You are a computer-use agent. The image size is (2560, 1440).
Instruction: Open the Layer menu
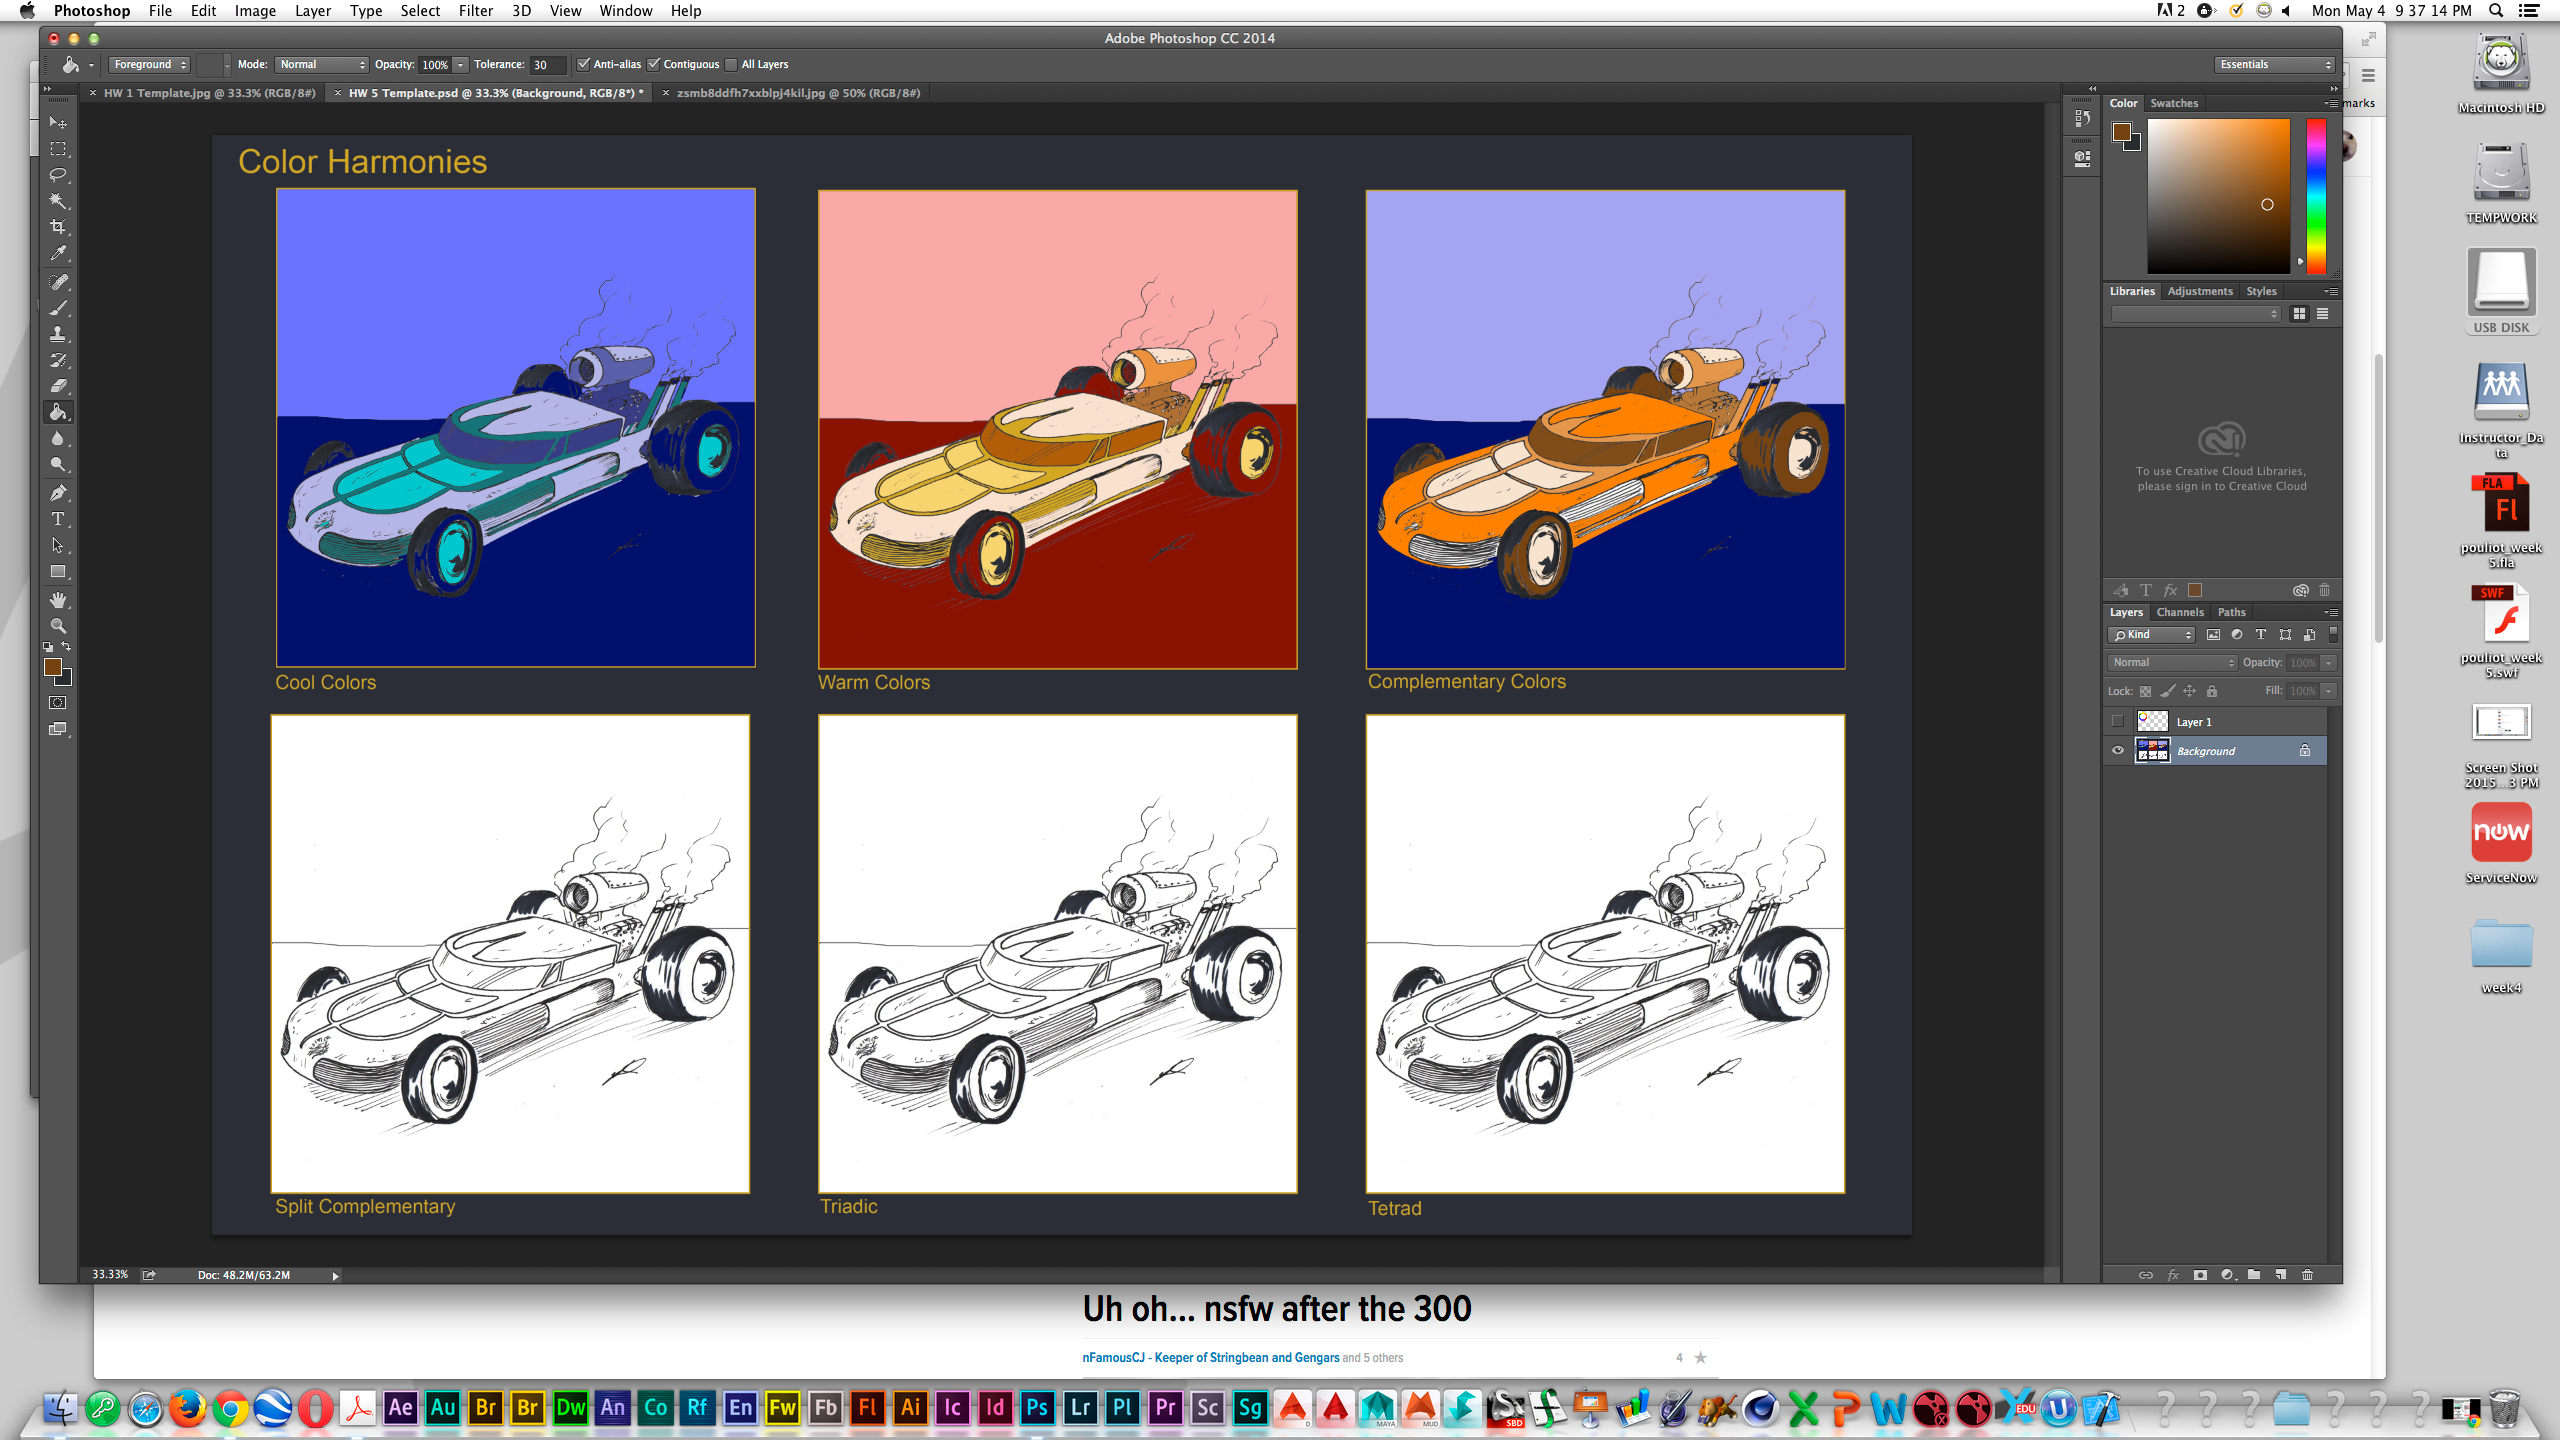pyautogui.click(x=312, y=11)
